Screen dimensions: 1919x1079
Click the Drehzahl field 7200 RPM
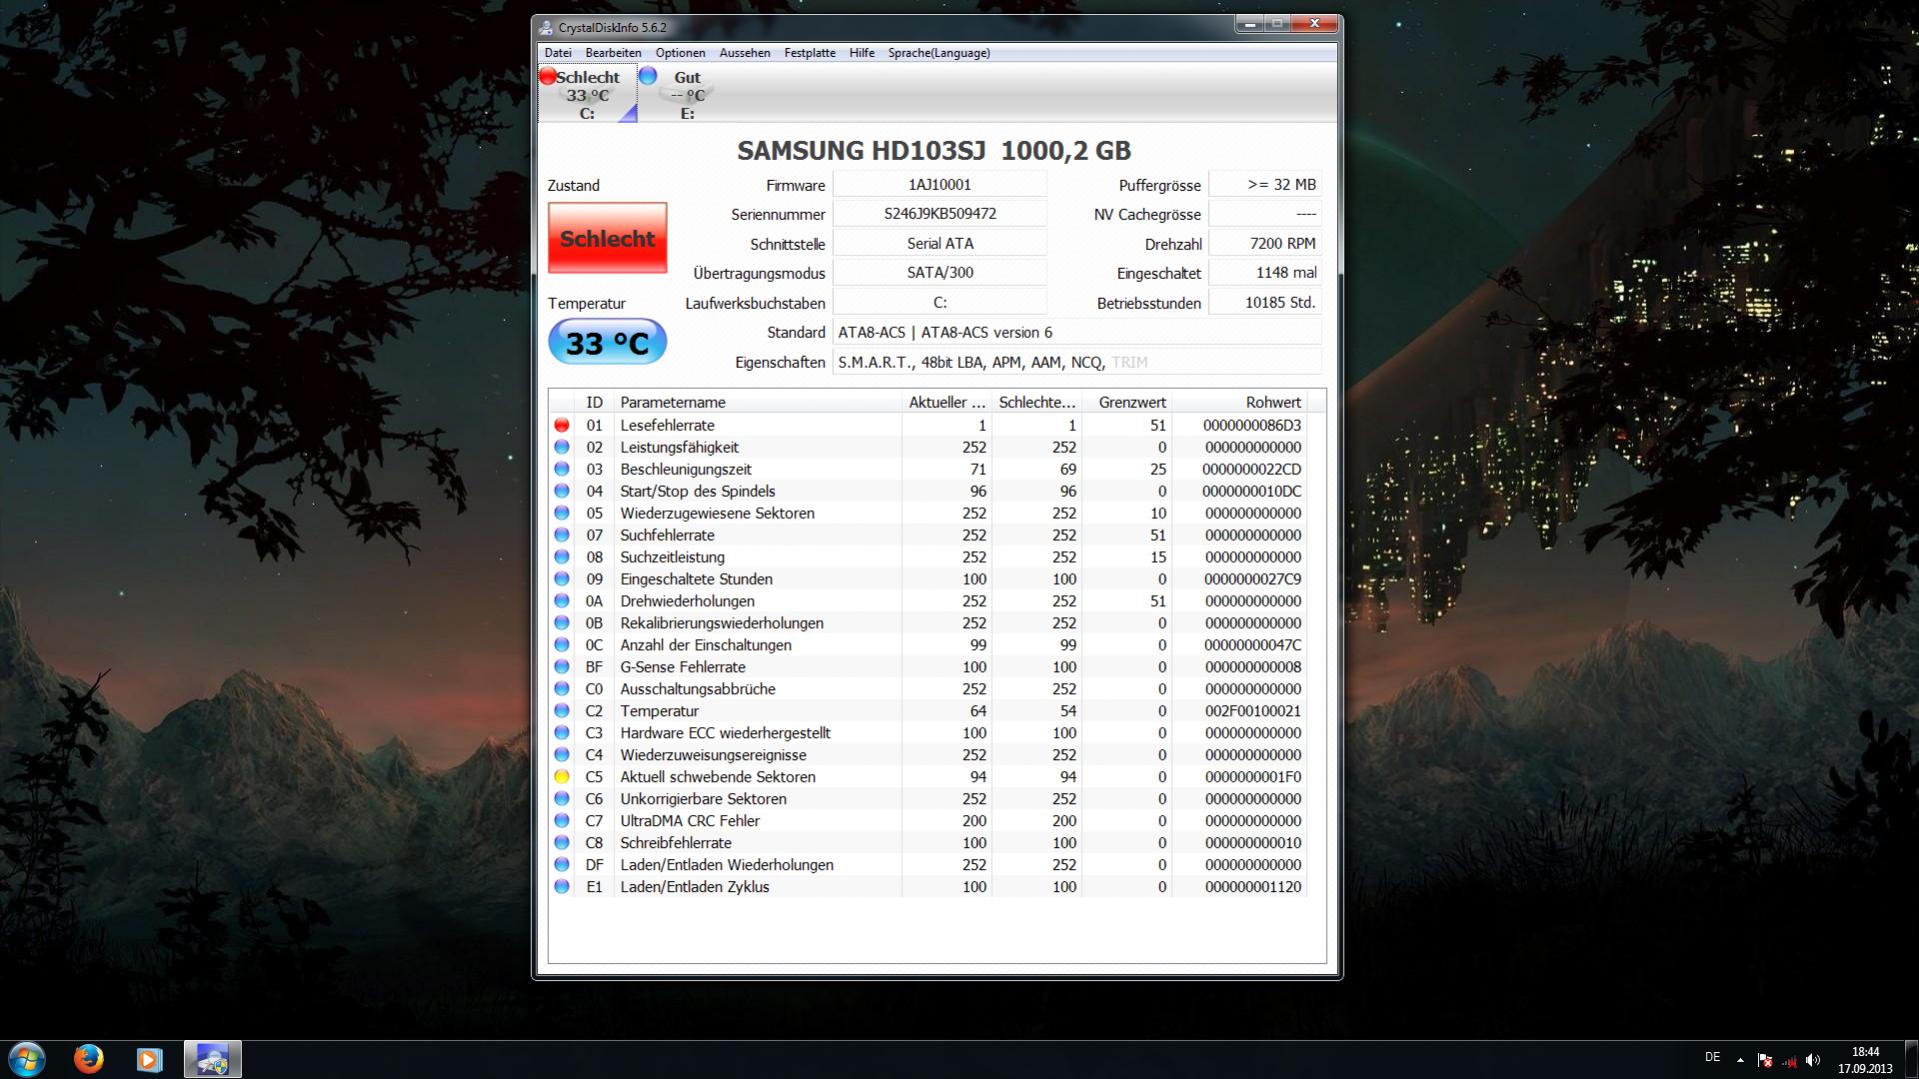1265,243
